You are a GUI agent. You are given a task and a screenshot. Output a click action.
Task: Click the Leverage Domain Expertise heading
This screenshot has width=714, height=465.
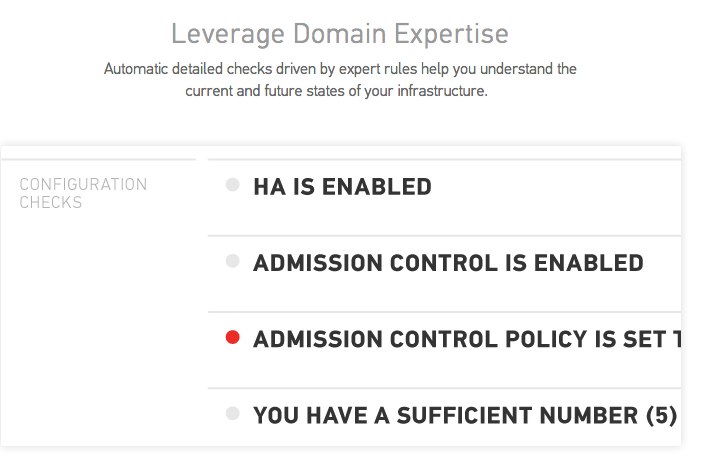point(339,33)
